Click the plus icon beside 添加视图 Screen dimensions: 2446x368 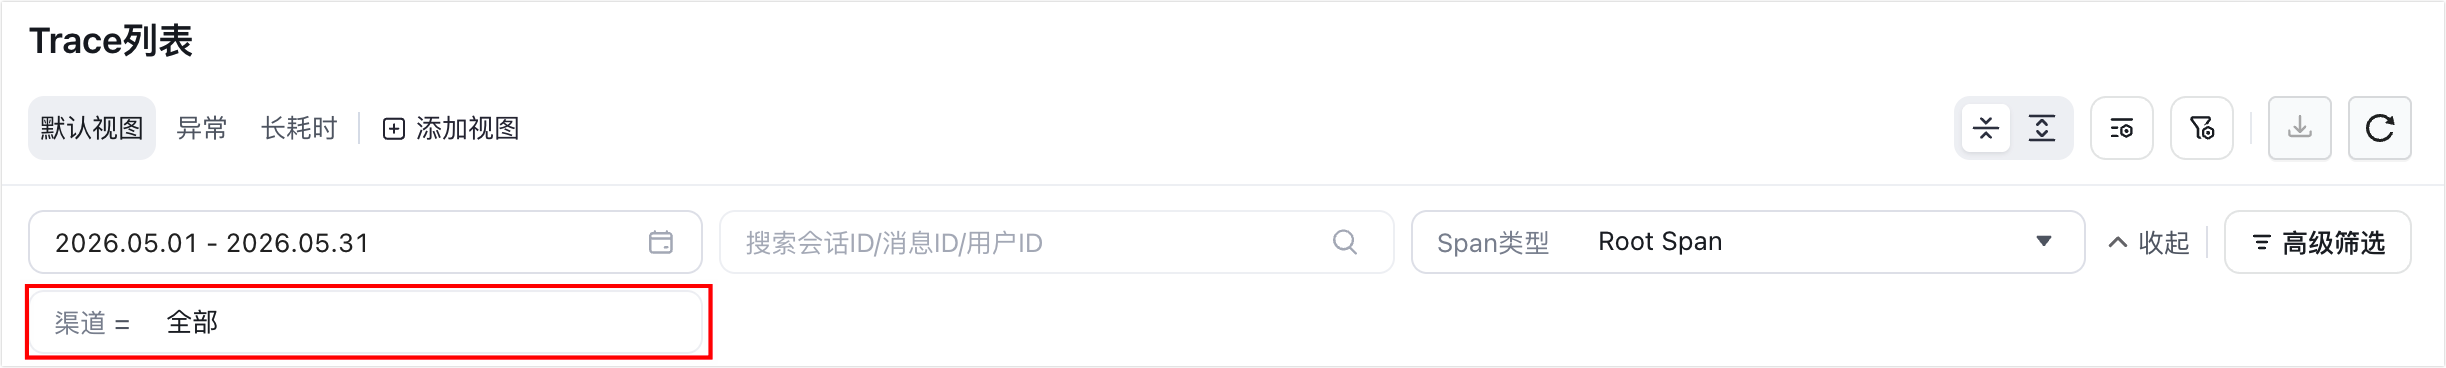[x=394, y=129]
